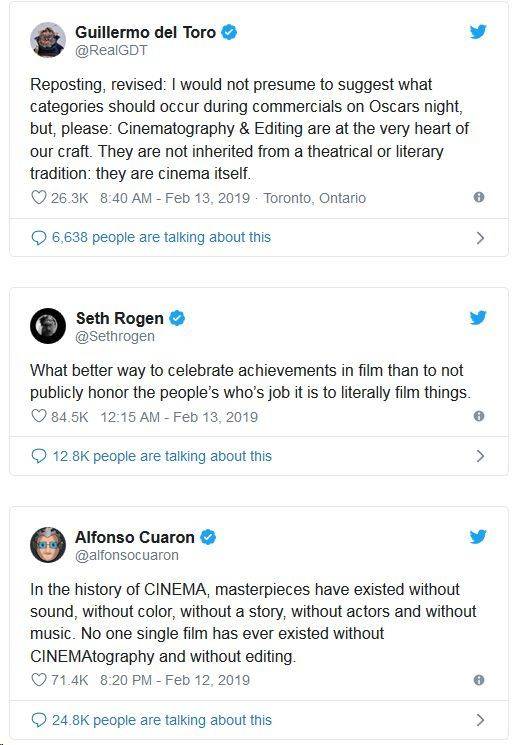The height and width of the screenshot is (745, 512).
Task: Like Seth Rogen's tweet via heart icon
Action: (x=38, y=416)
